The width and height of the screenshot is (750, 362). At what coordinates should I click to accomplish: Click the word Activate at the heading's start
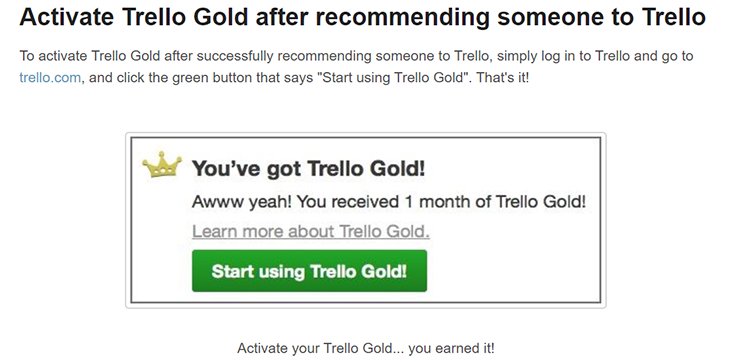[66, 18]
